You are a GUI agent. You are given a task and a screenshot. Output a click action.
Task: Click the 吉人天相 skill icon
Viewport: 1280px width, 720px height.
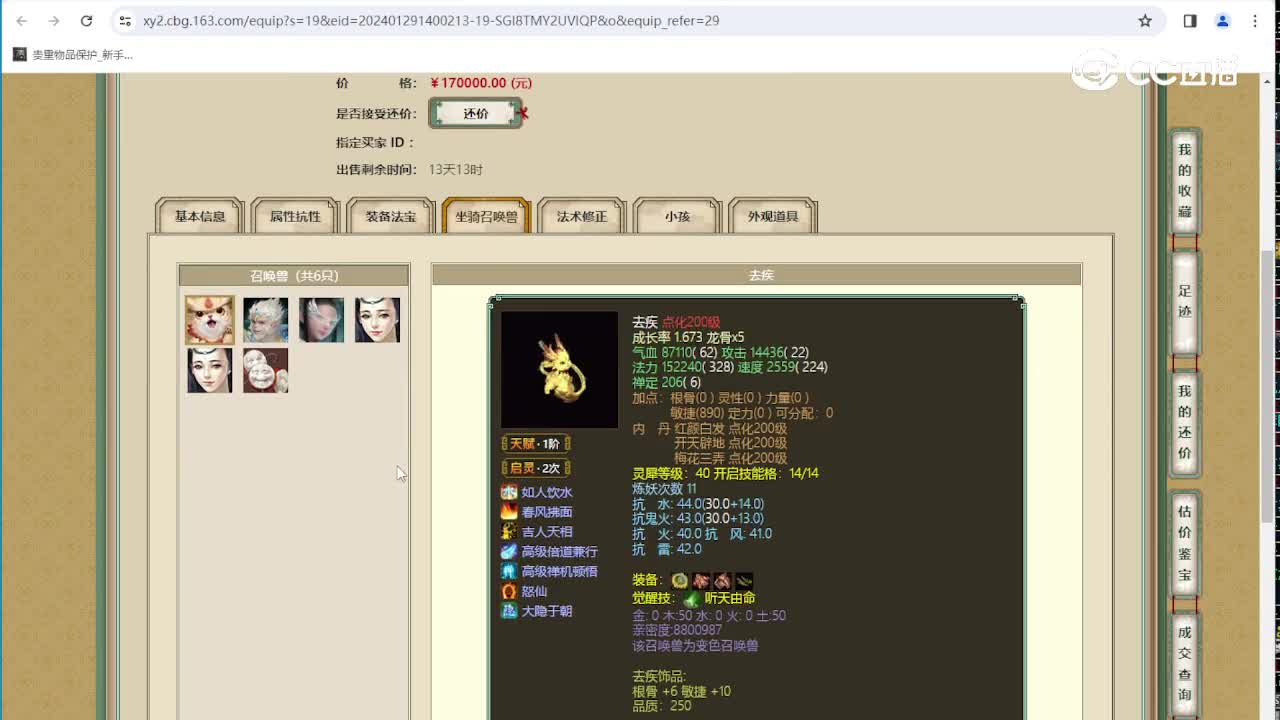(509, 532)
